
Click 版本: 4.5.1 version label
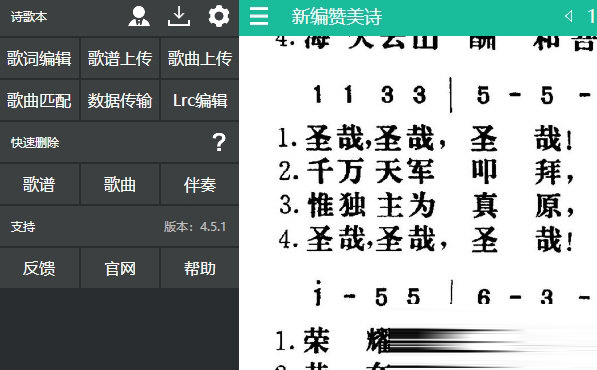[x=195, y=226]
